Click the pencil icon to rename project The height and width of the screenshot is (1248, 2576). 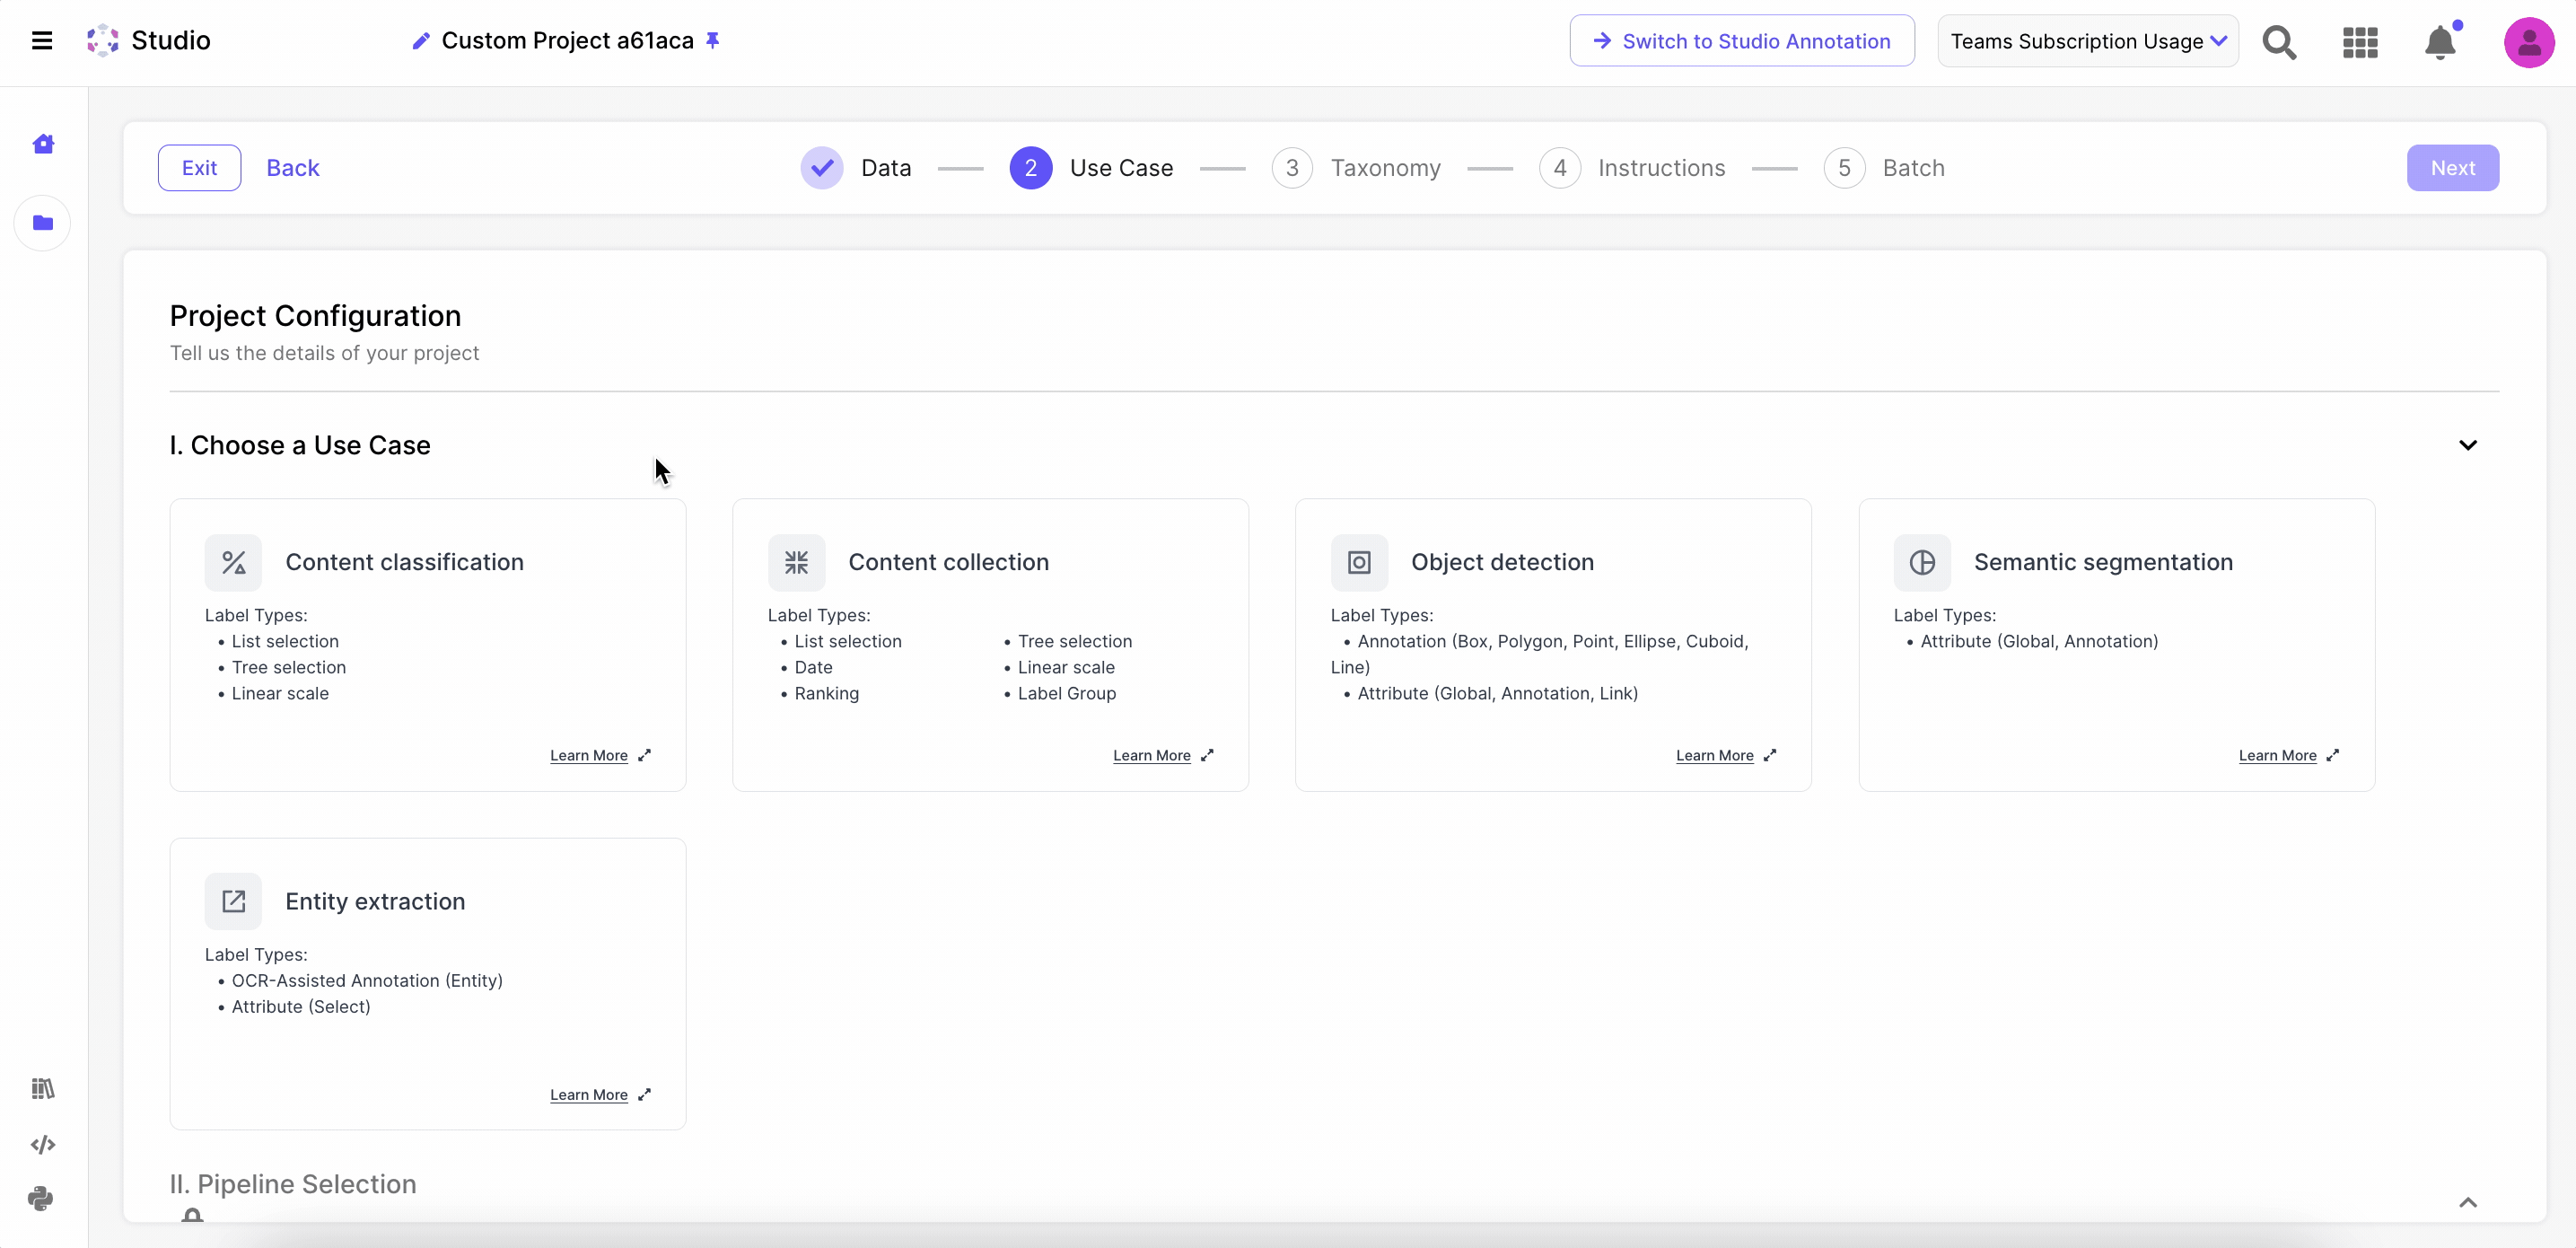click(421, 41)
